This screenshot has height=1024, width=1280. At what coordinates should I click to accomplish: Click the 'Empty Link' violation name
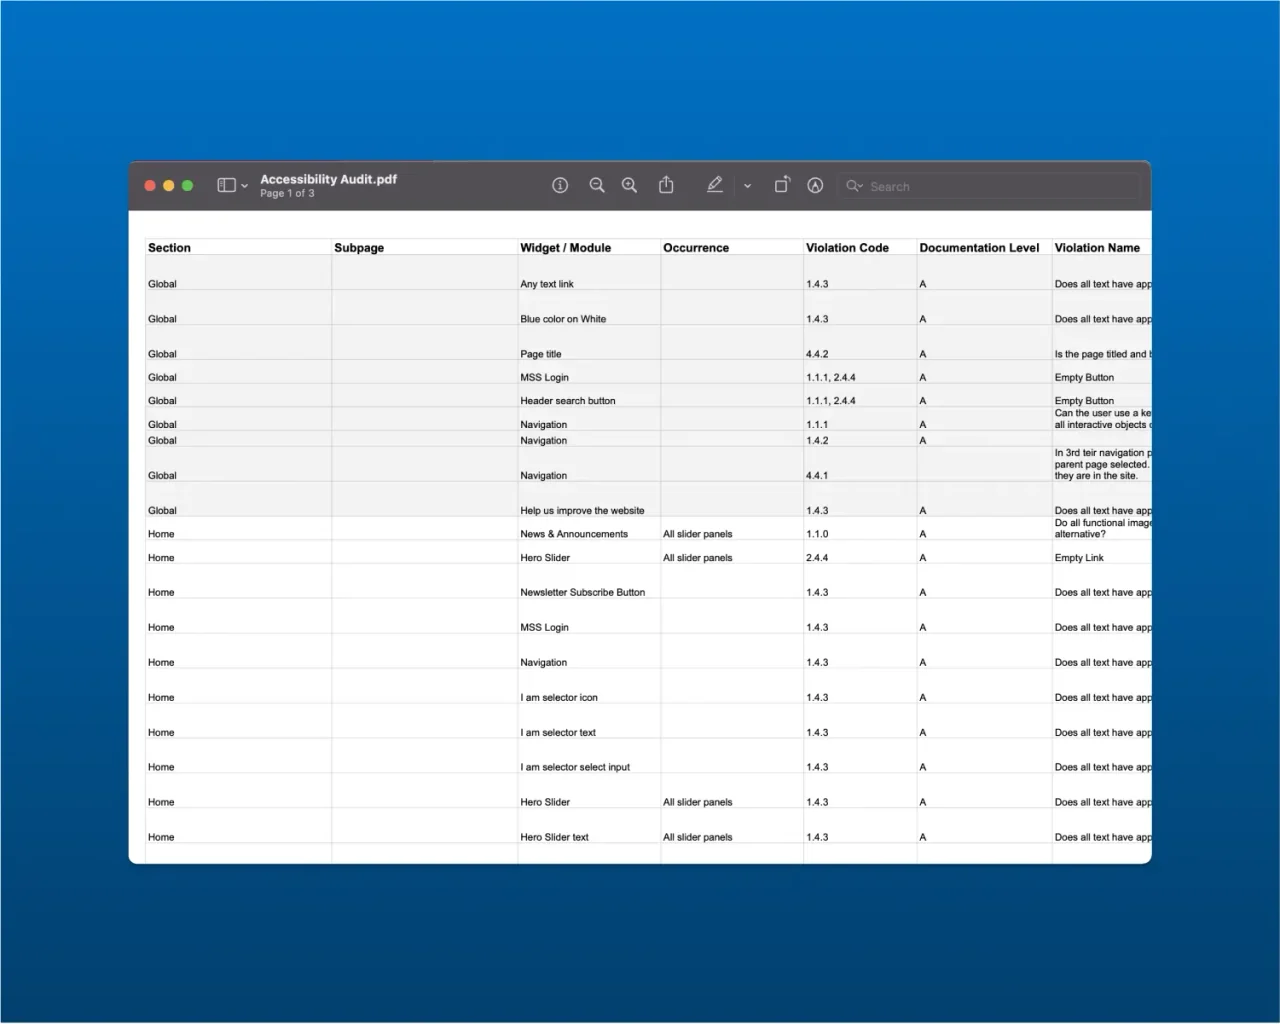[x=1079, y=558]
